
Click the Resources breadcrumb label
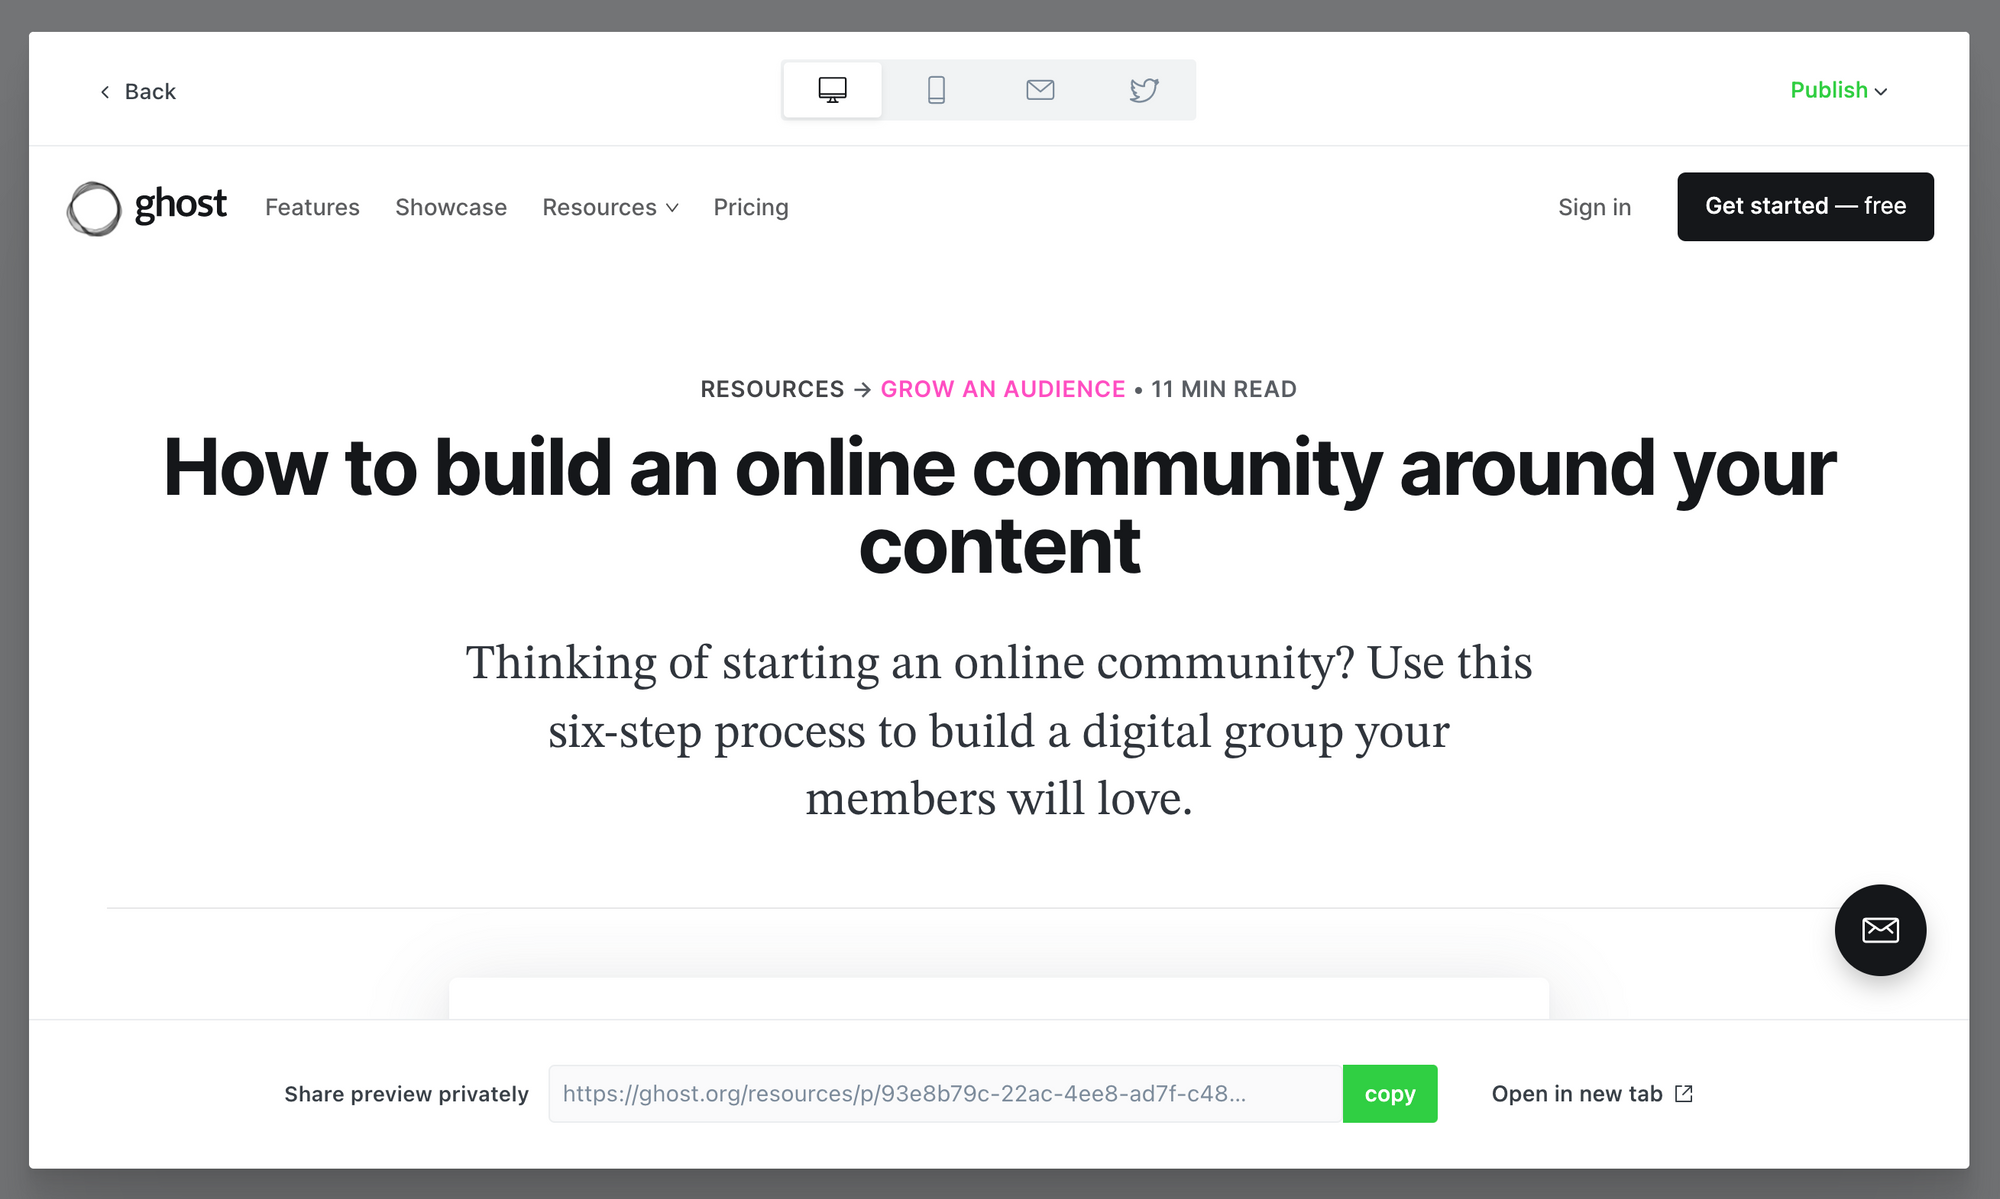[772, 389]
